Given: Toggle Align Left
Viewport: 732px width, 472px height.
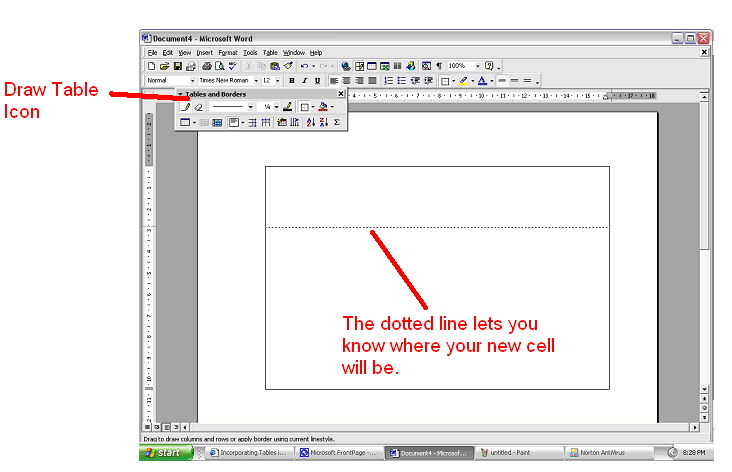Looking at the screenshot, I should [x=333, y=81].
